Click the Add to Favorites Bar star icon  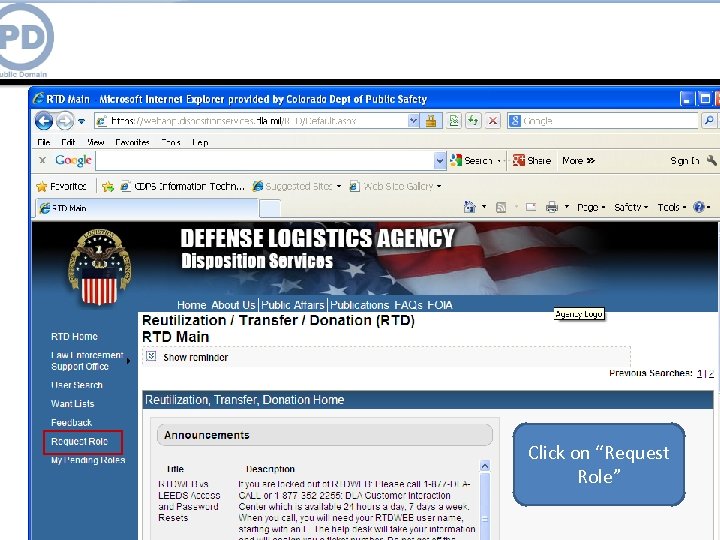point(108,186)
